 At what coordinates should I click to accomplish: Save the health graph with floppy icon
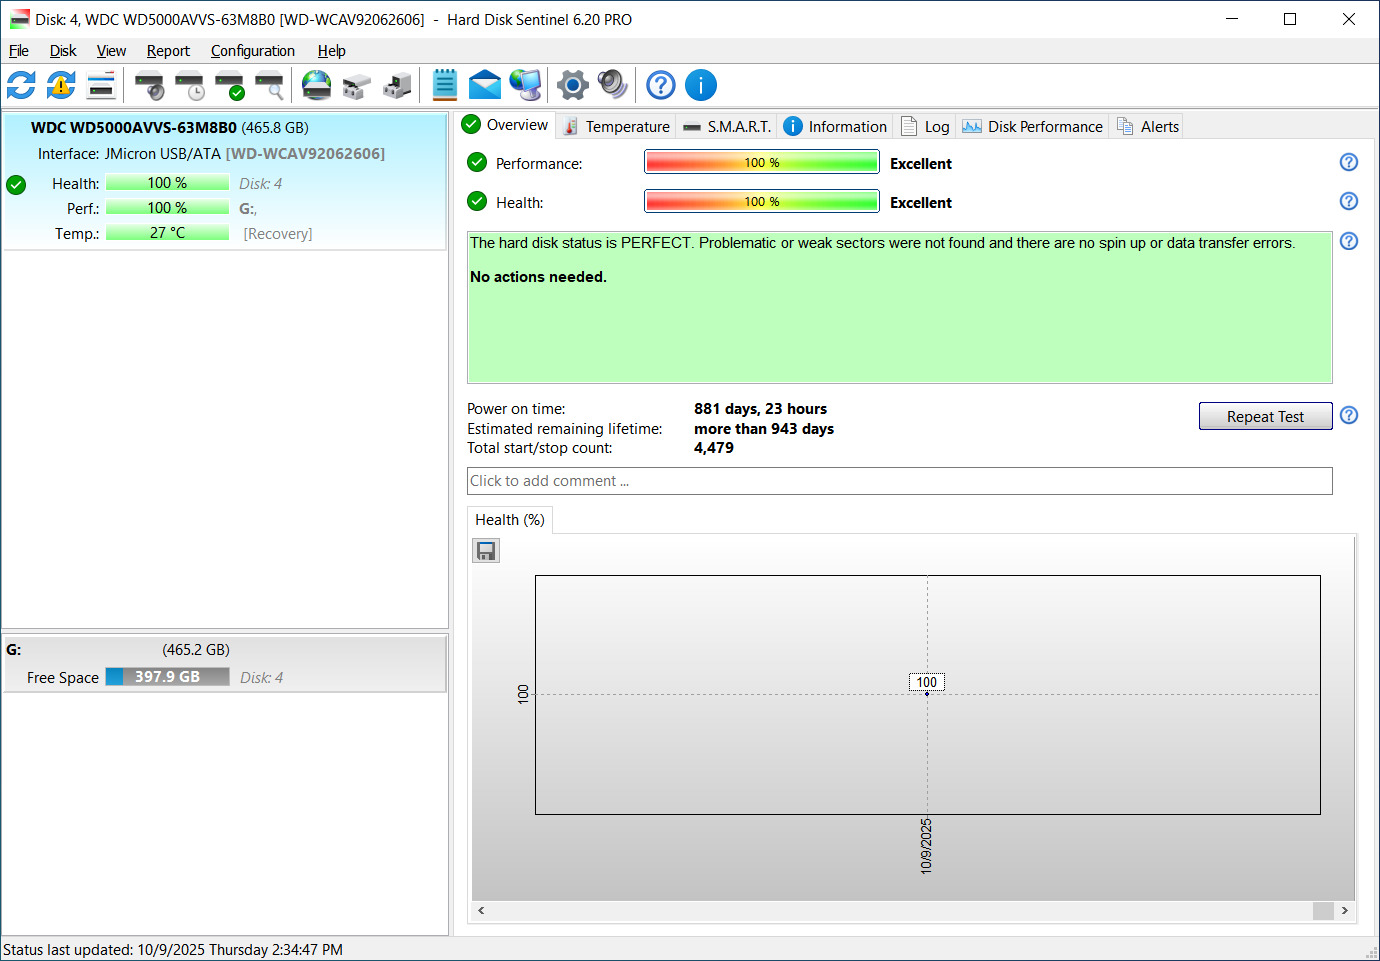(x=486, y=551)
